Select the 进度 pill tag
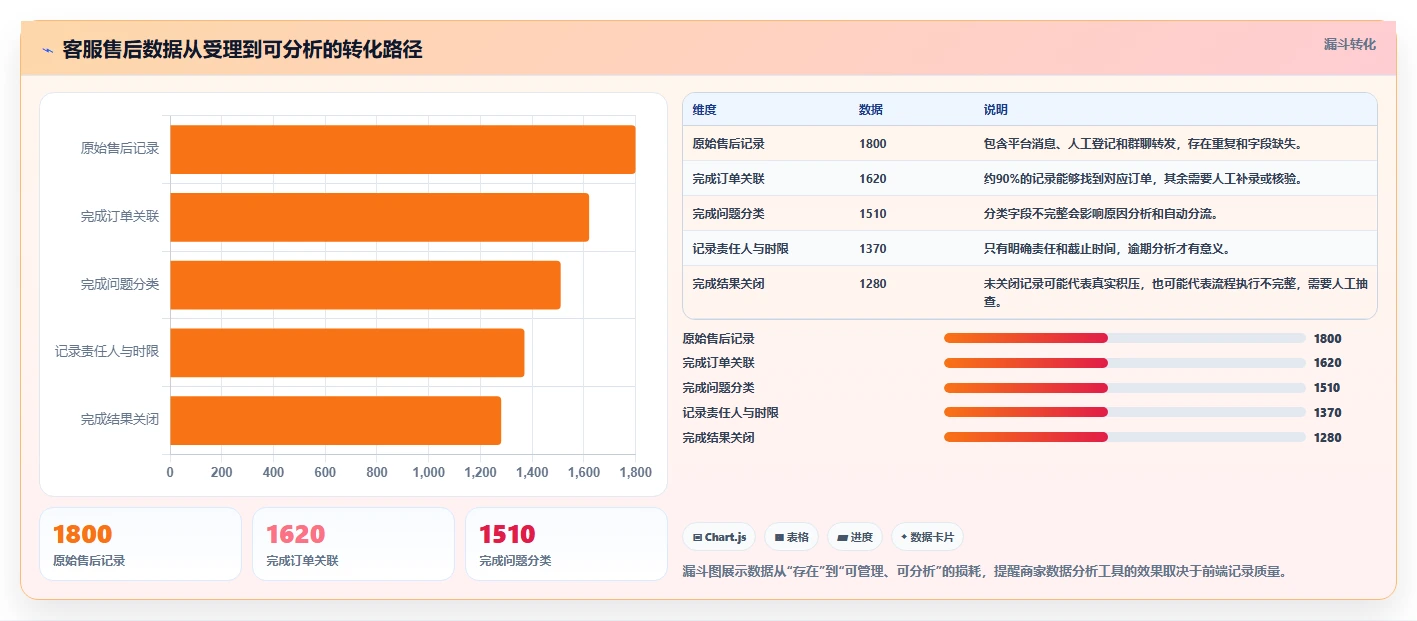The height and width of the screenshot is (621, 1417). [855, 537]
